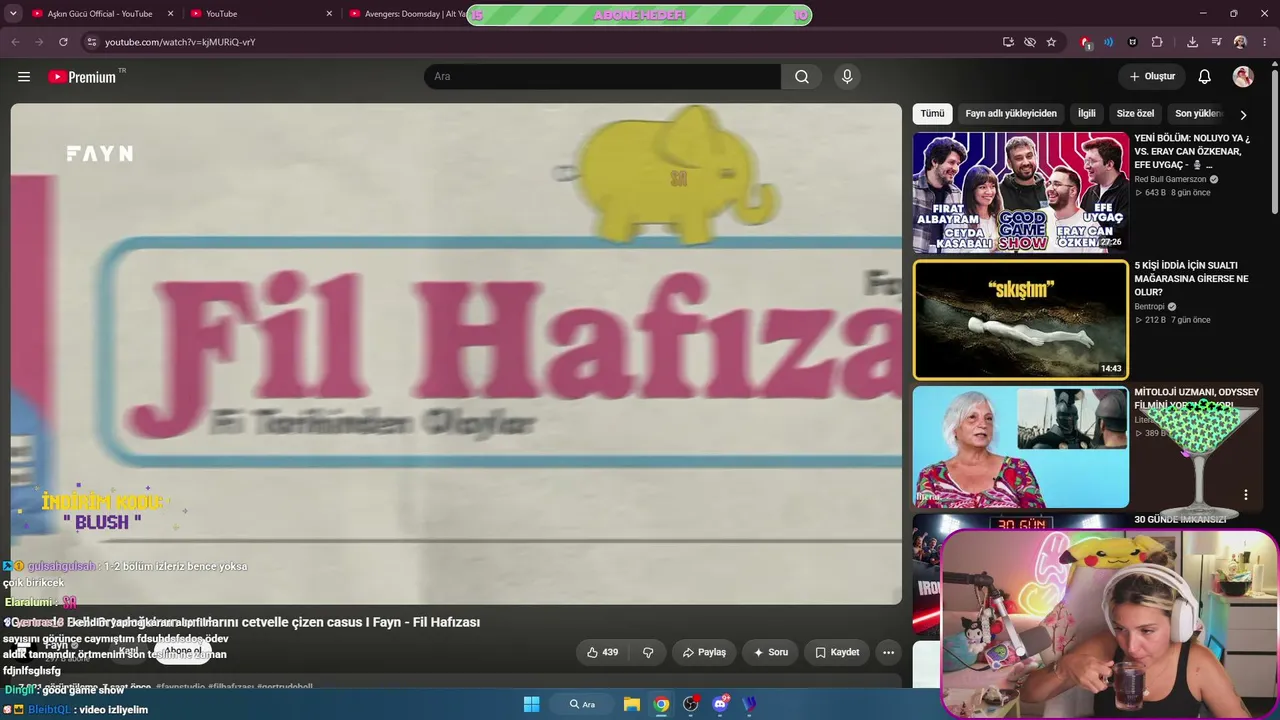1280x720 pixels.
Task: Select the Fayn adlı yükleyiciden chip
Action: coord(1011,114)
